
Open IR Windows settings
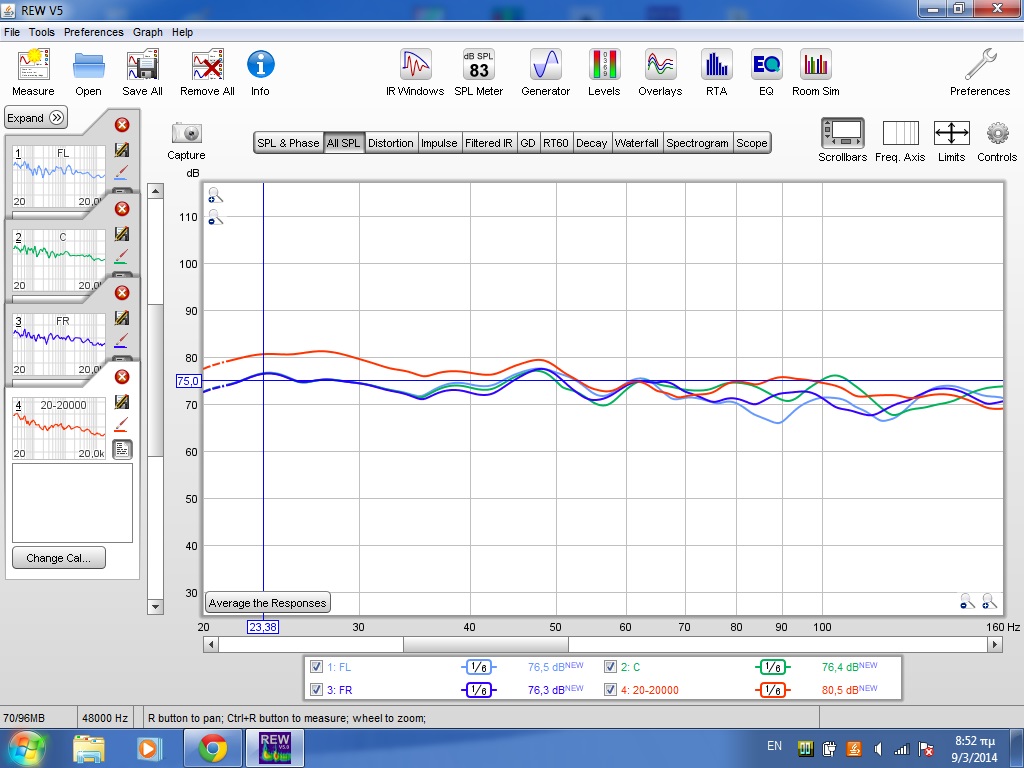(415, 66)
